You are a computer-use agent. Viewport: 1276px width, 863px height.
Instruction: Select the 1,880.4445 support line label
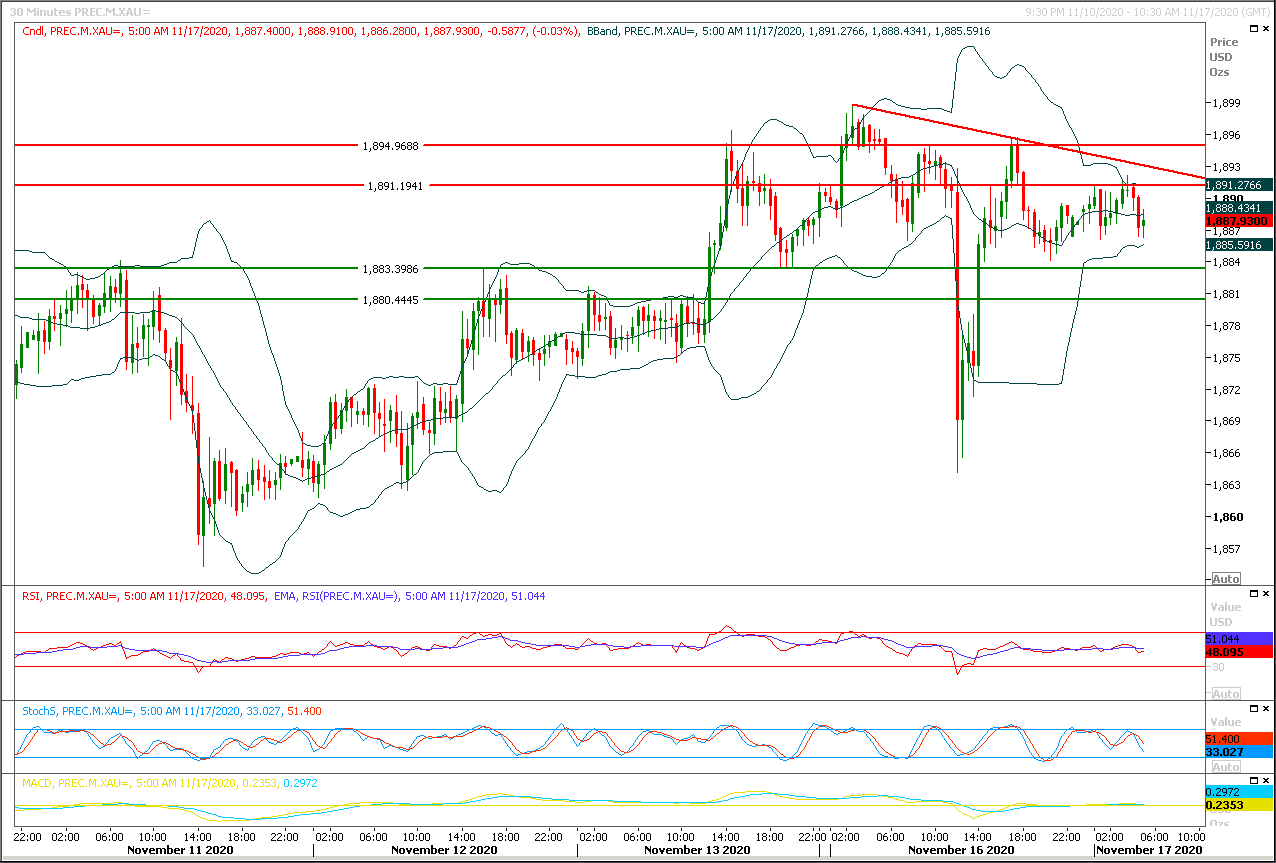click(392, 299)
